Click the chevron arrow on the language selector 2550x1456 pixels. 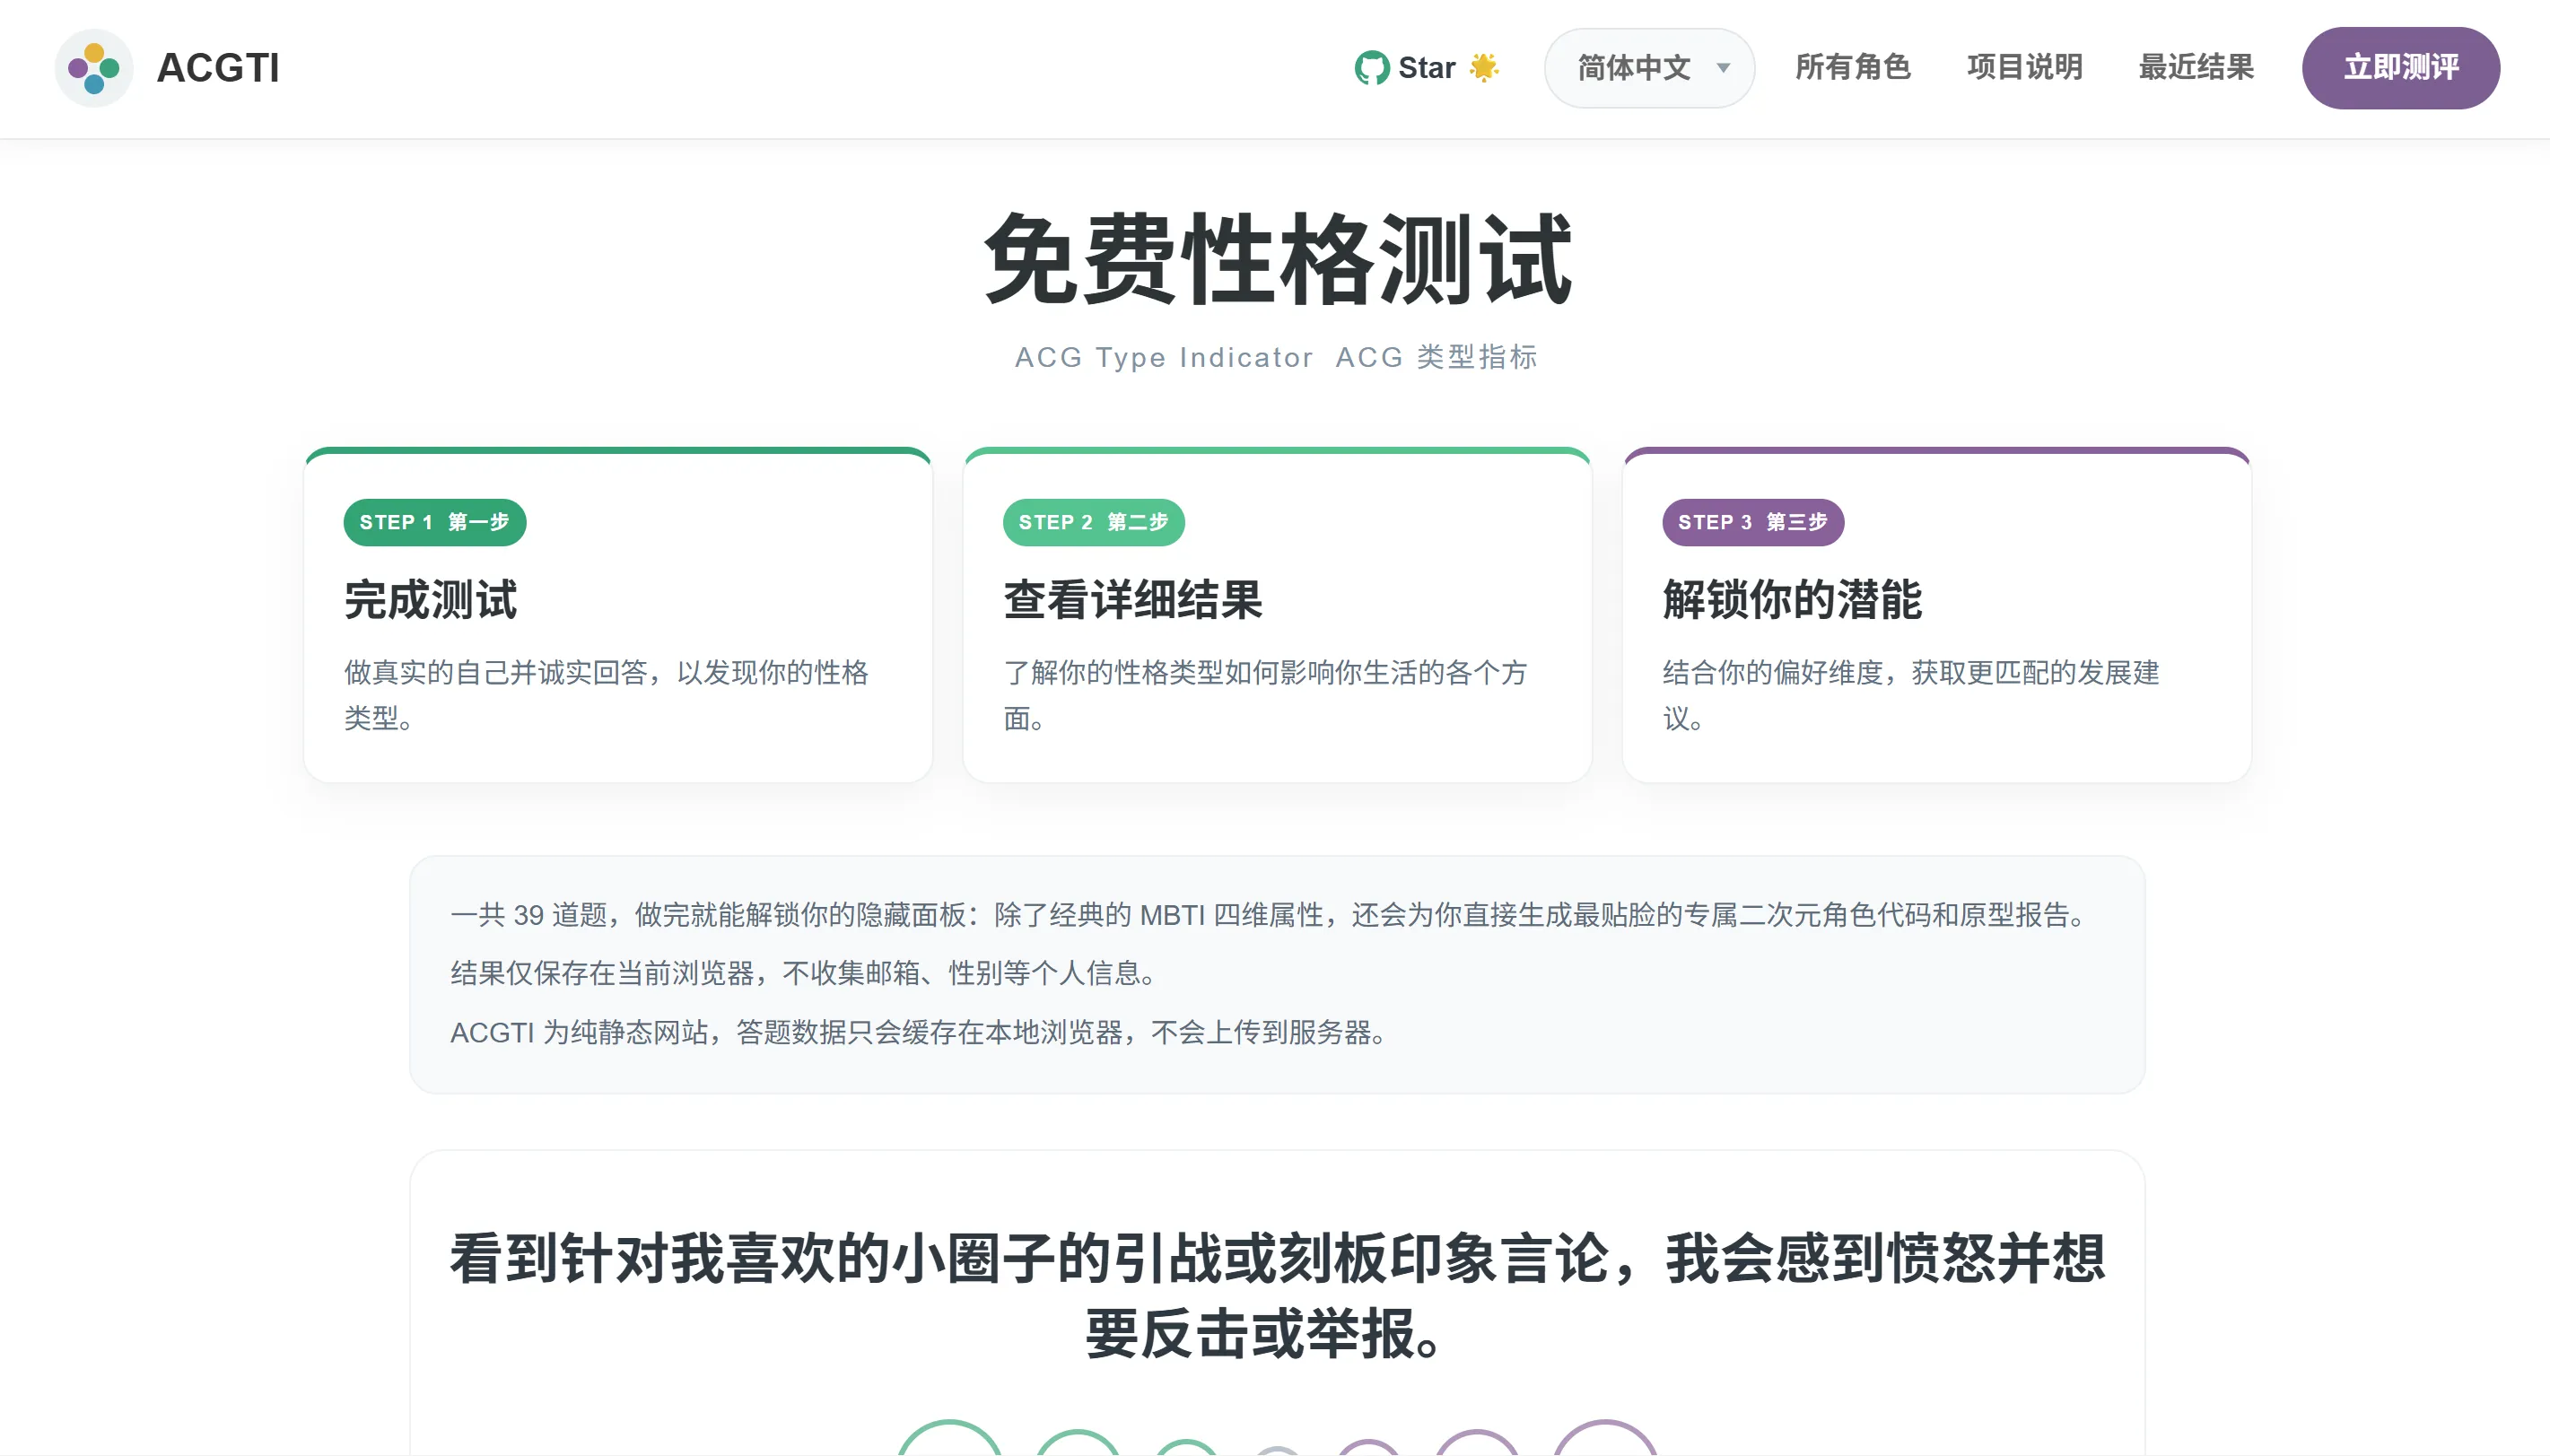(x=1724, y=68)
